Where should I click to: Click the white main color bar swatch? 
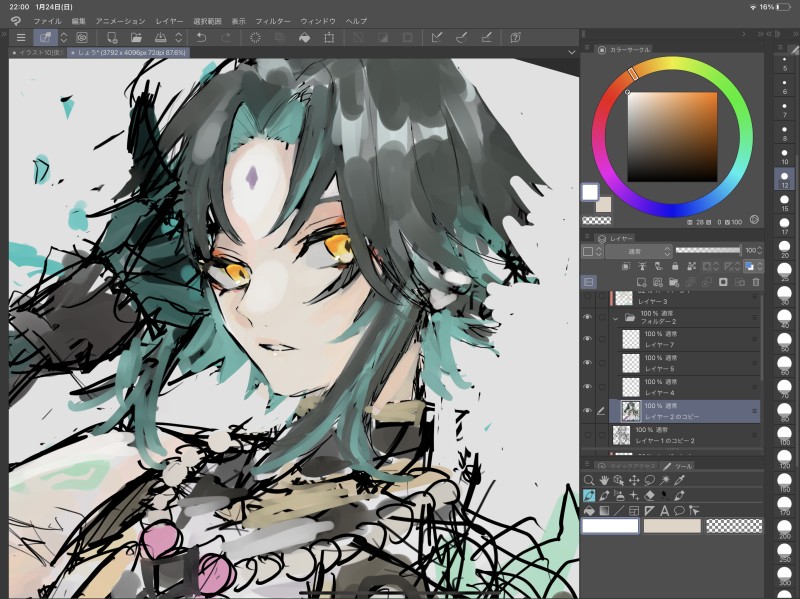tap(610, 526)
